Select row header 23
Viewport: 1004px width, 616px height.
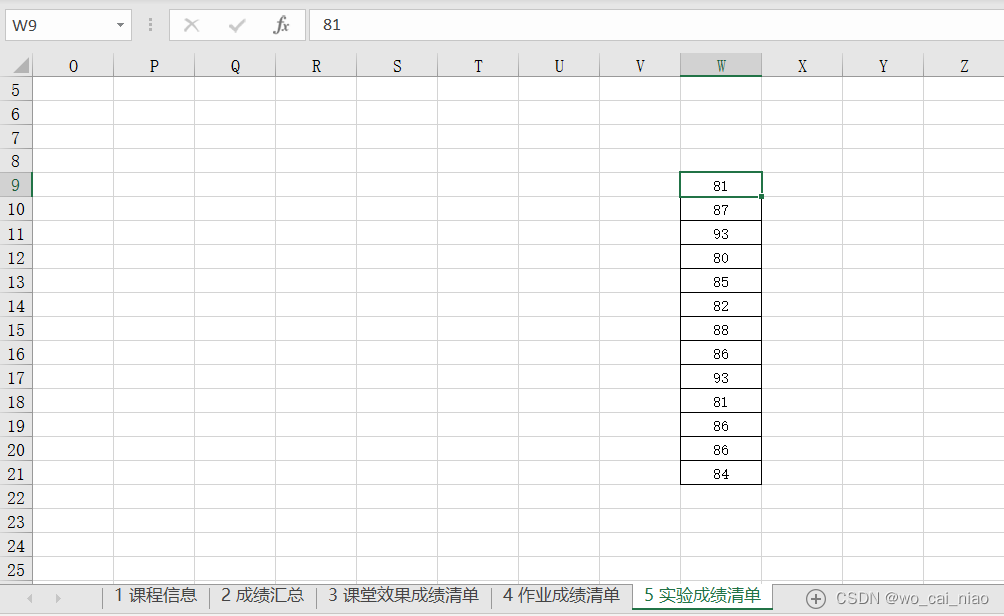16,522
